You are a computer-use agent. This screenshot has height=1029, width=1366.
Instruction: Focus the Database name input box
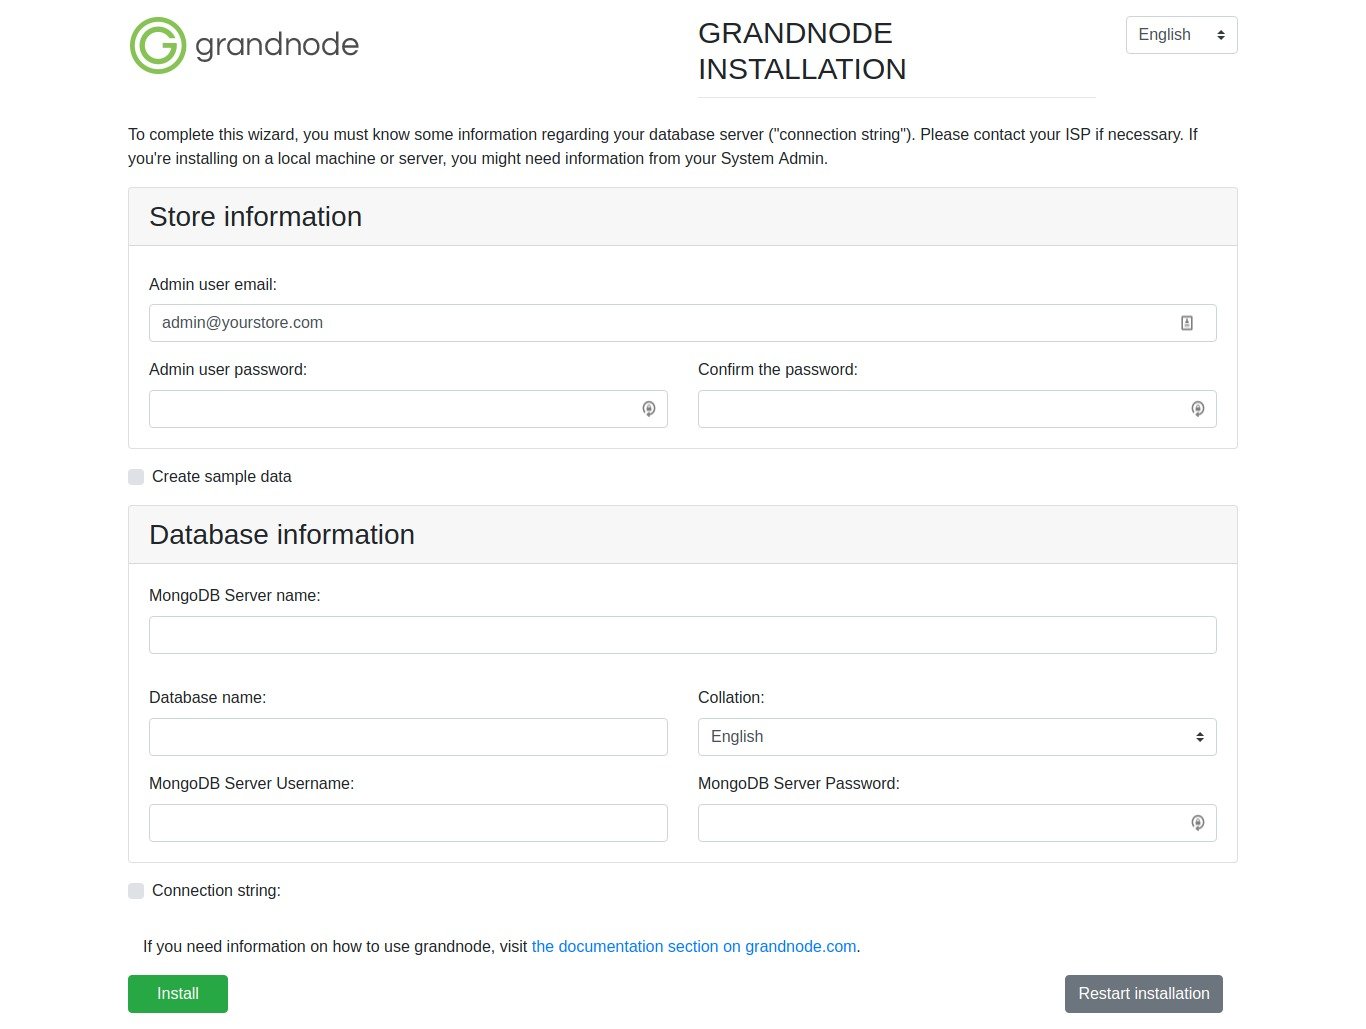point(408,737)
